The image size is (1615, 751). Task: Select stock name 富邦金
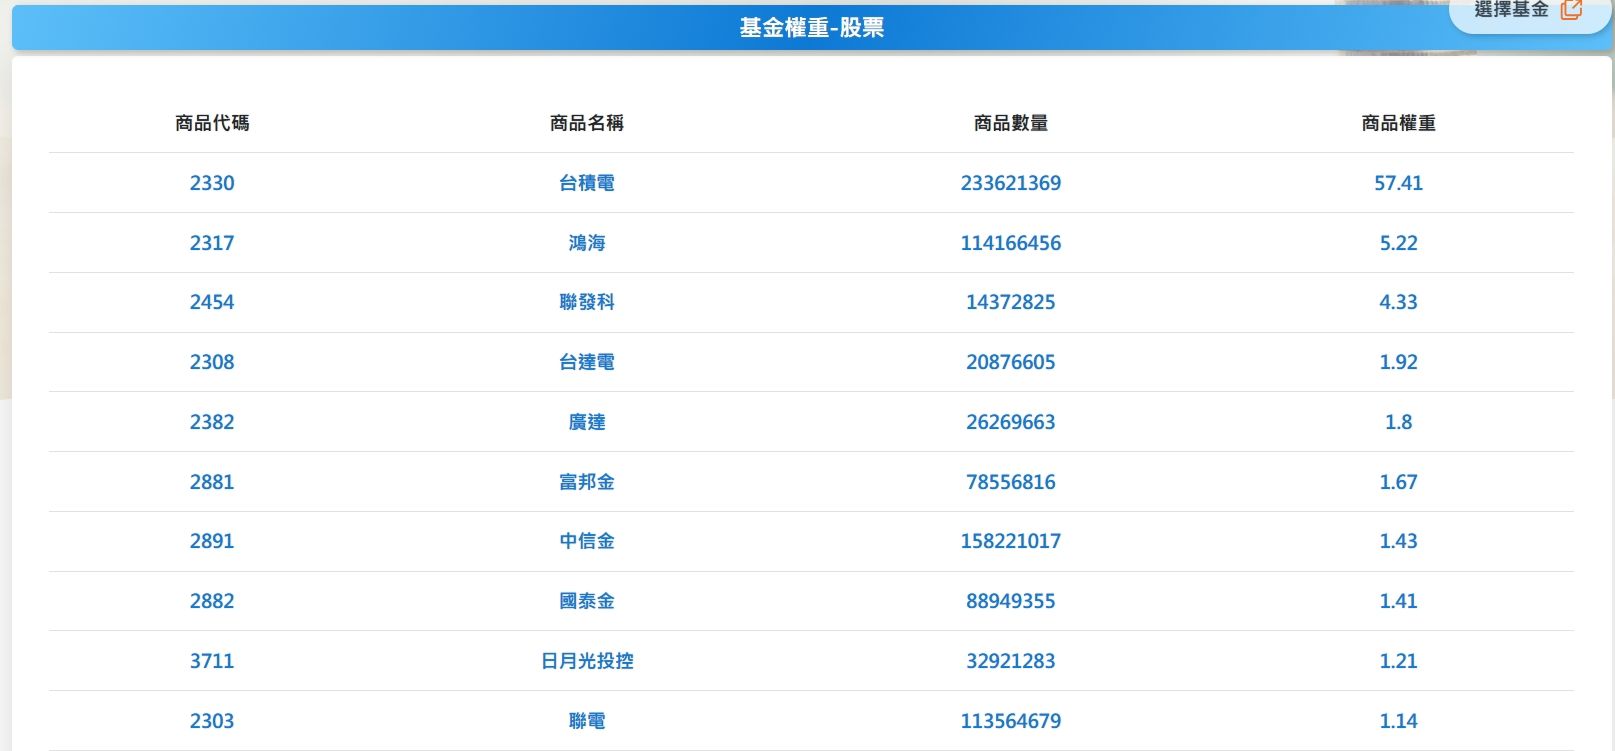pyautogui.click(x=587, y=482)
